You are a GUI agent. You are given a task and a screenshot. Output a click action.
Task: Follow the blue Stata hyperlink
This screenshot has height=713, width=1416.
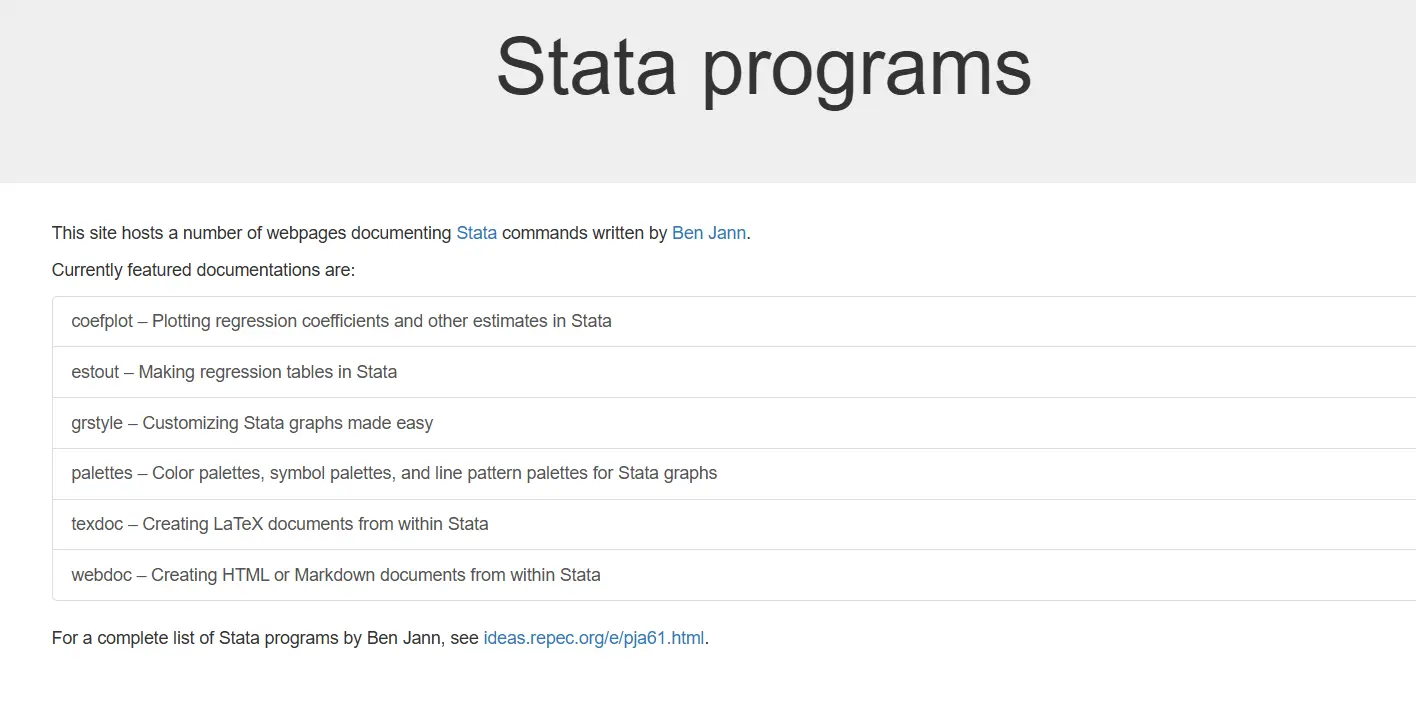(x=476, y=233)
